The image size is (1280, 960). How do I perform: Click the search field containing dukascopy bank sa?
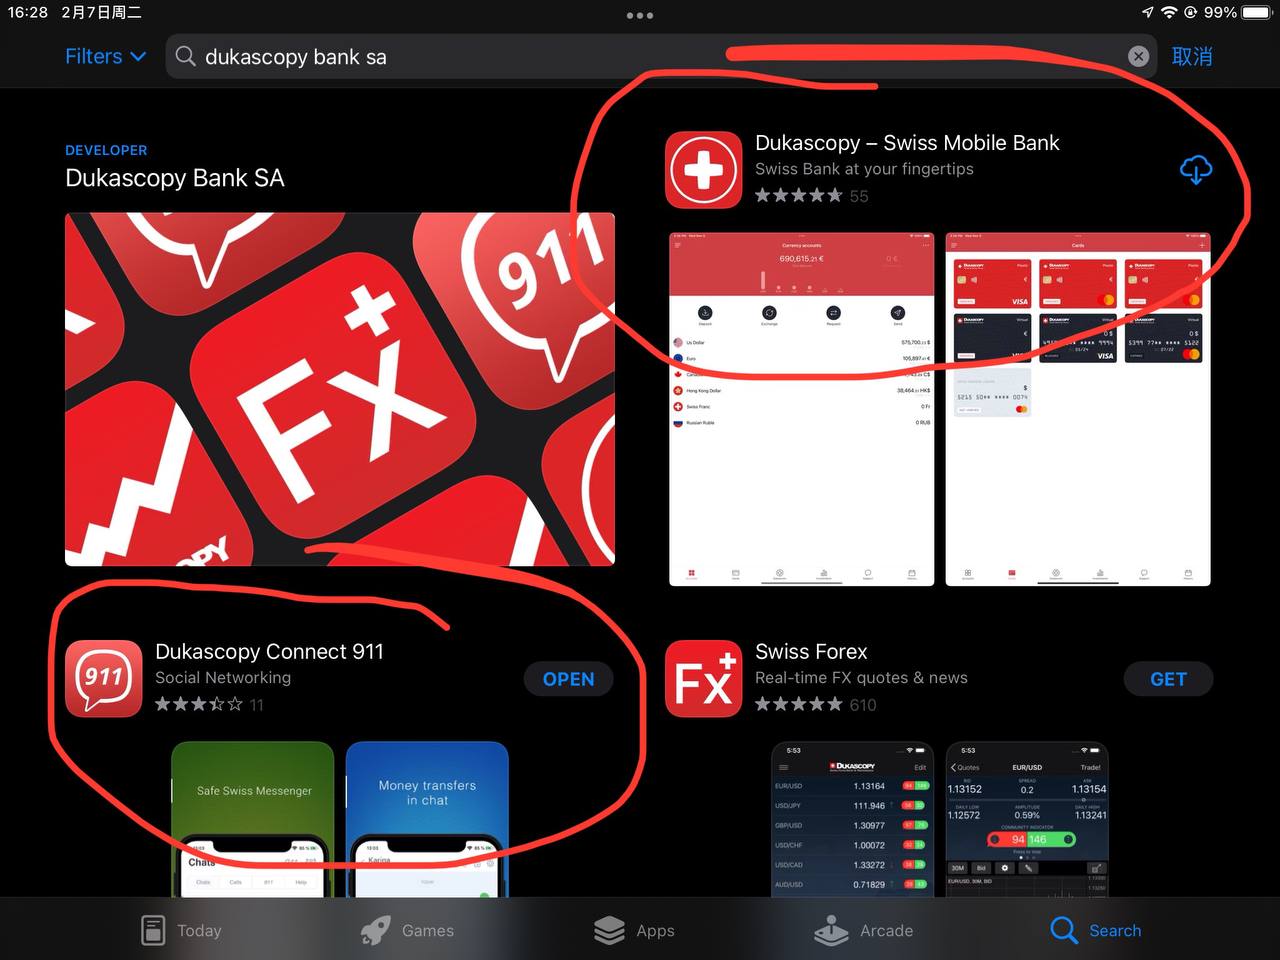click(650, 57)
